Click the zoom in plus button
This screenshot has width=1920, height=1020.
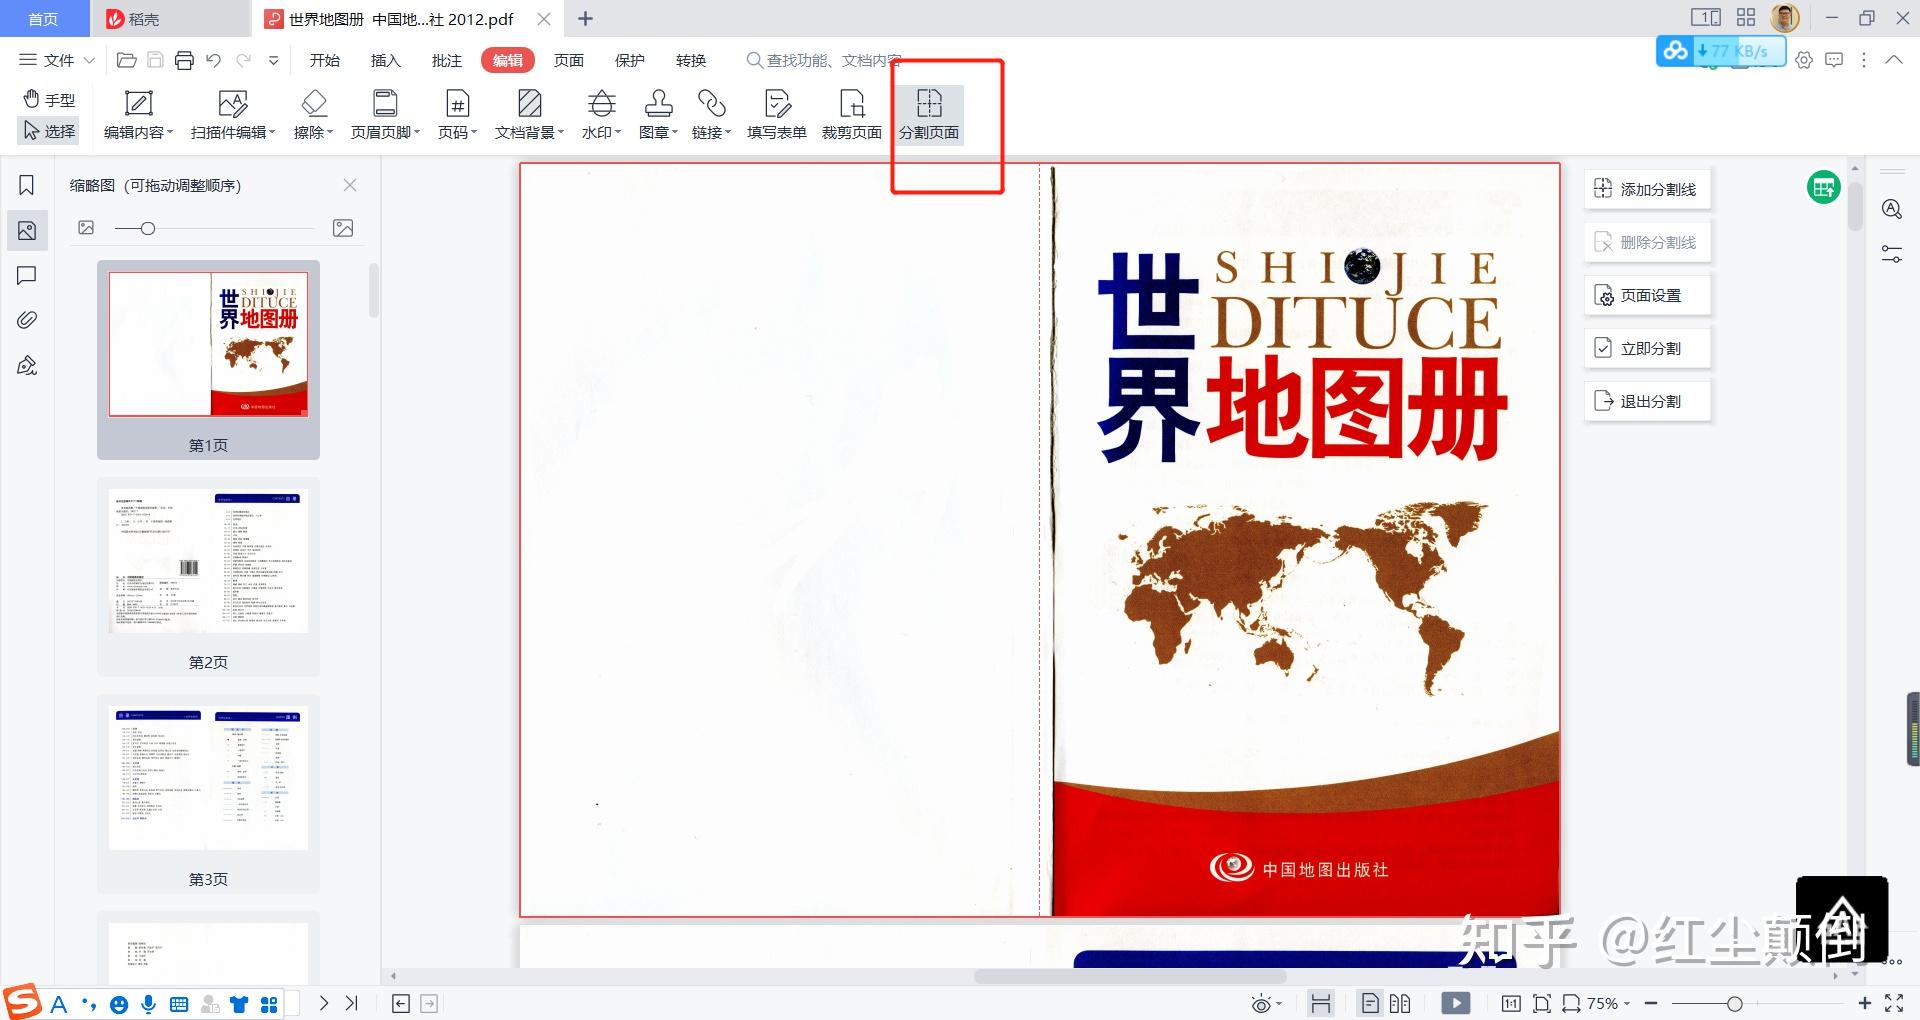(x=1865, y=1003)
